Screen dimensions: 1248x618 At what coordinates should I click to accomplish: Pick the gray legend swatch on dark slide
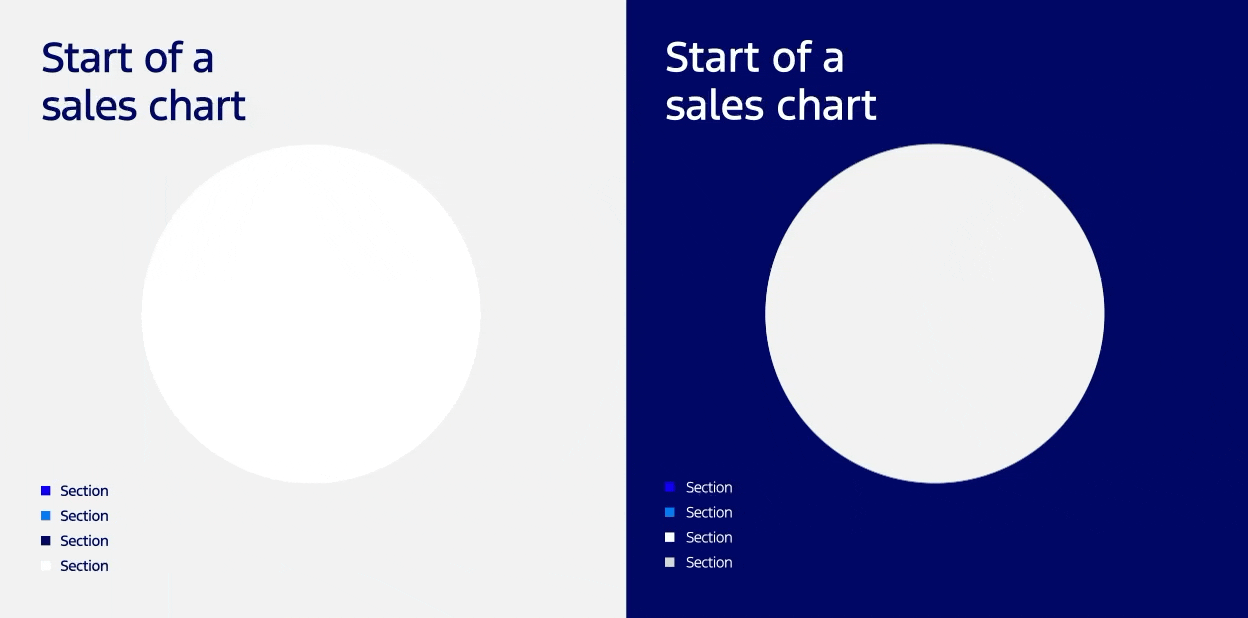[670, 562]
